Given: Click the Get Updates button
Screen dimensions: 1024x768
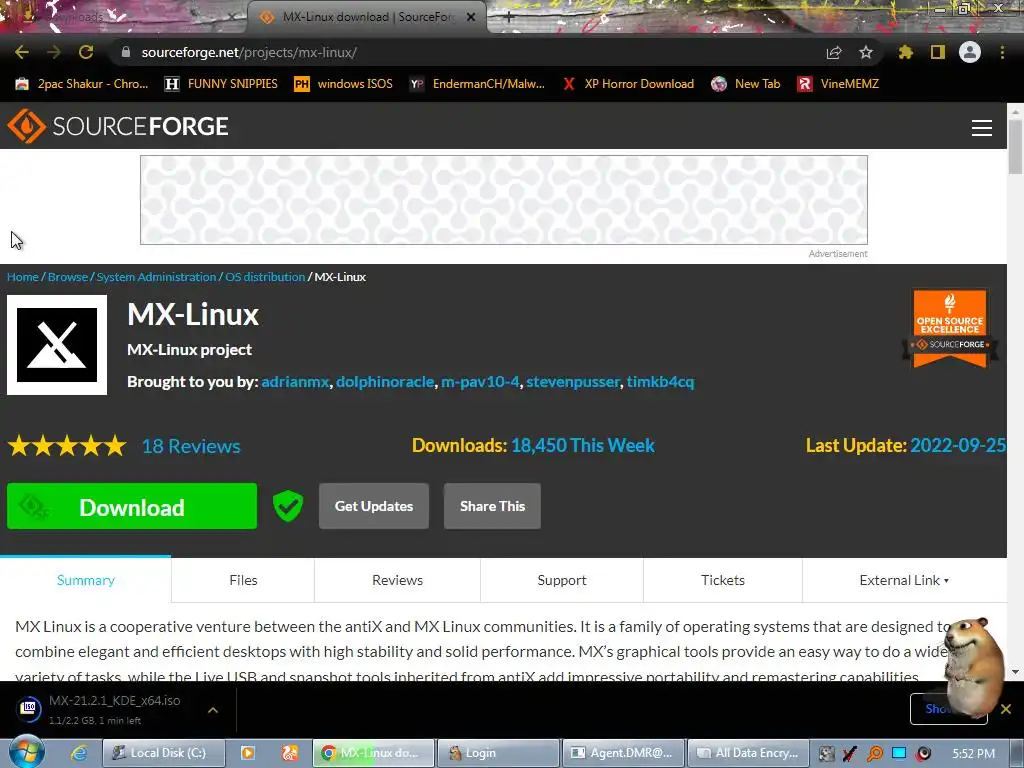Looking at the screenshot, I should (x=374, y=506).
